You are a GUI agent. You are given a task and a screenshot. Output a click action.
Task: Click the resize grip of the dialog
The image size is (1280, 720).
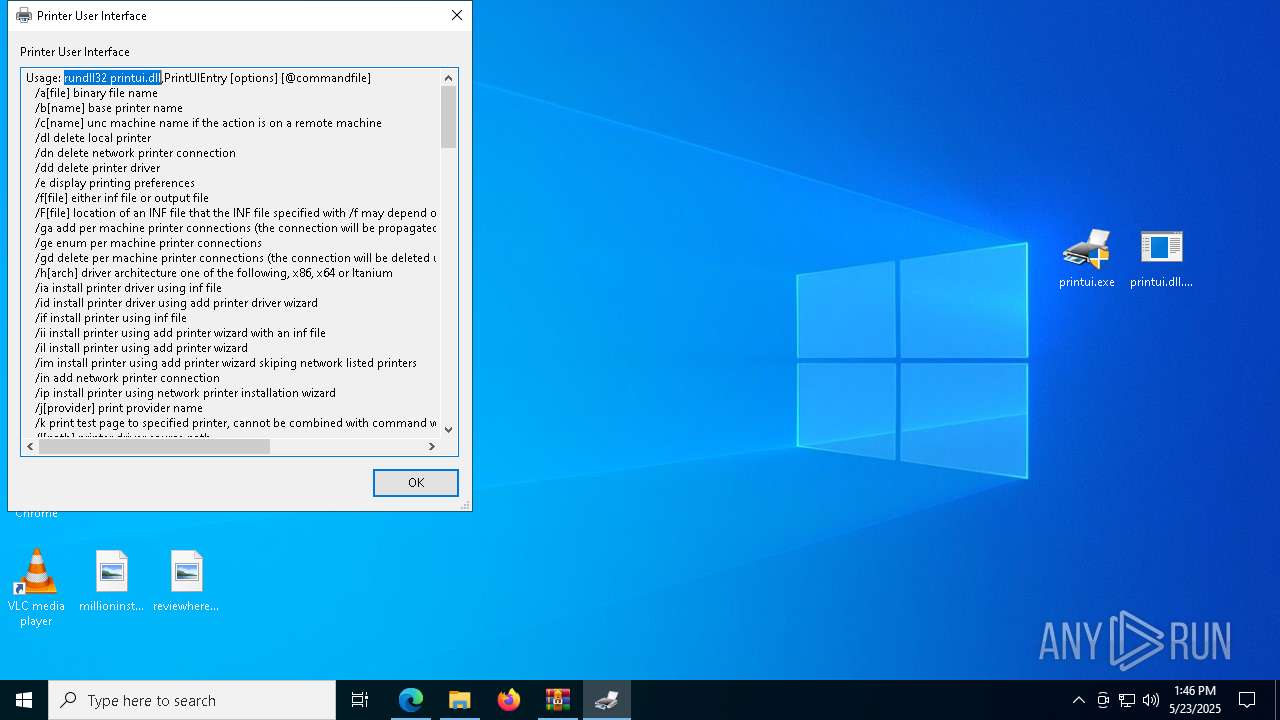465,506
